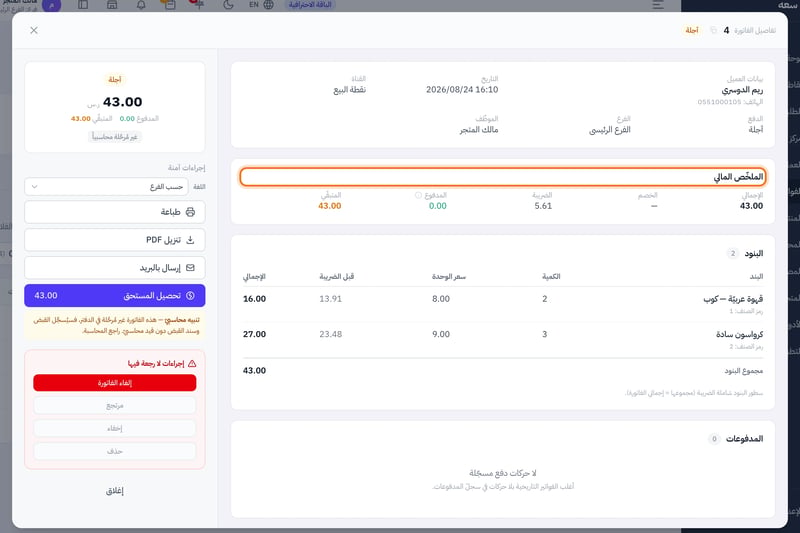Click the user avatar in the top bar
Screen dimensions: 800x533
point(52,5)
